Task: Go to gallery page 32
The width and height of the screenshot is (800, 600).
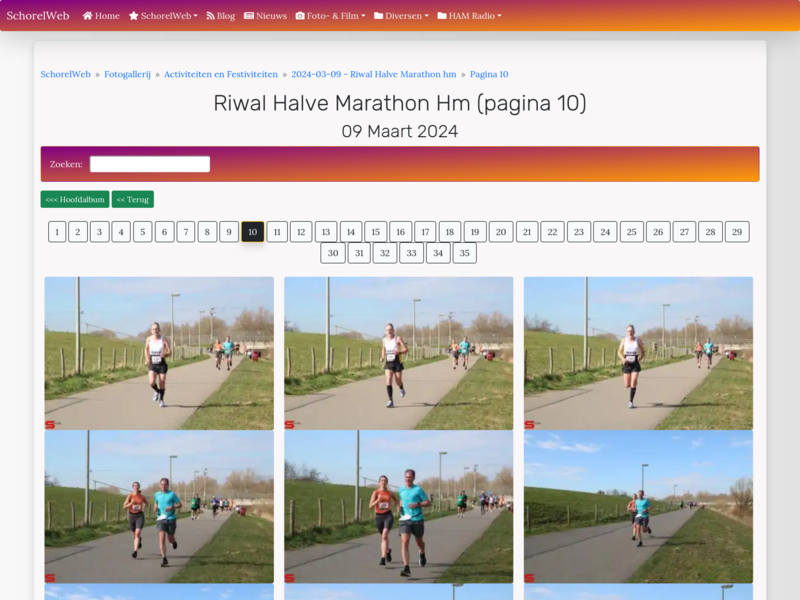Action: click(x=385, y=253)
